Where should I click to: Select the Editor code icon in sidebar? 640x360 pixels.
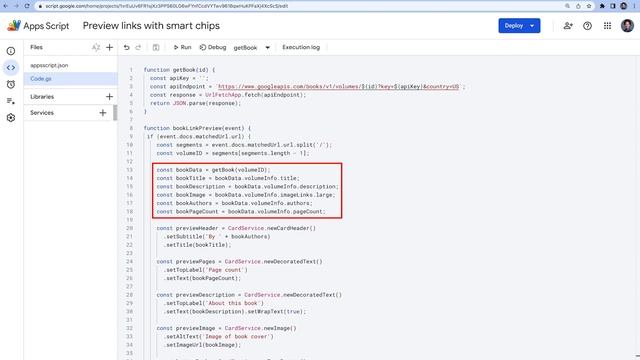(x=11, y=68)
